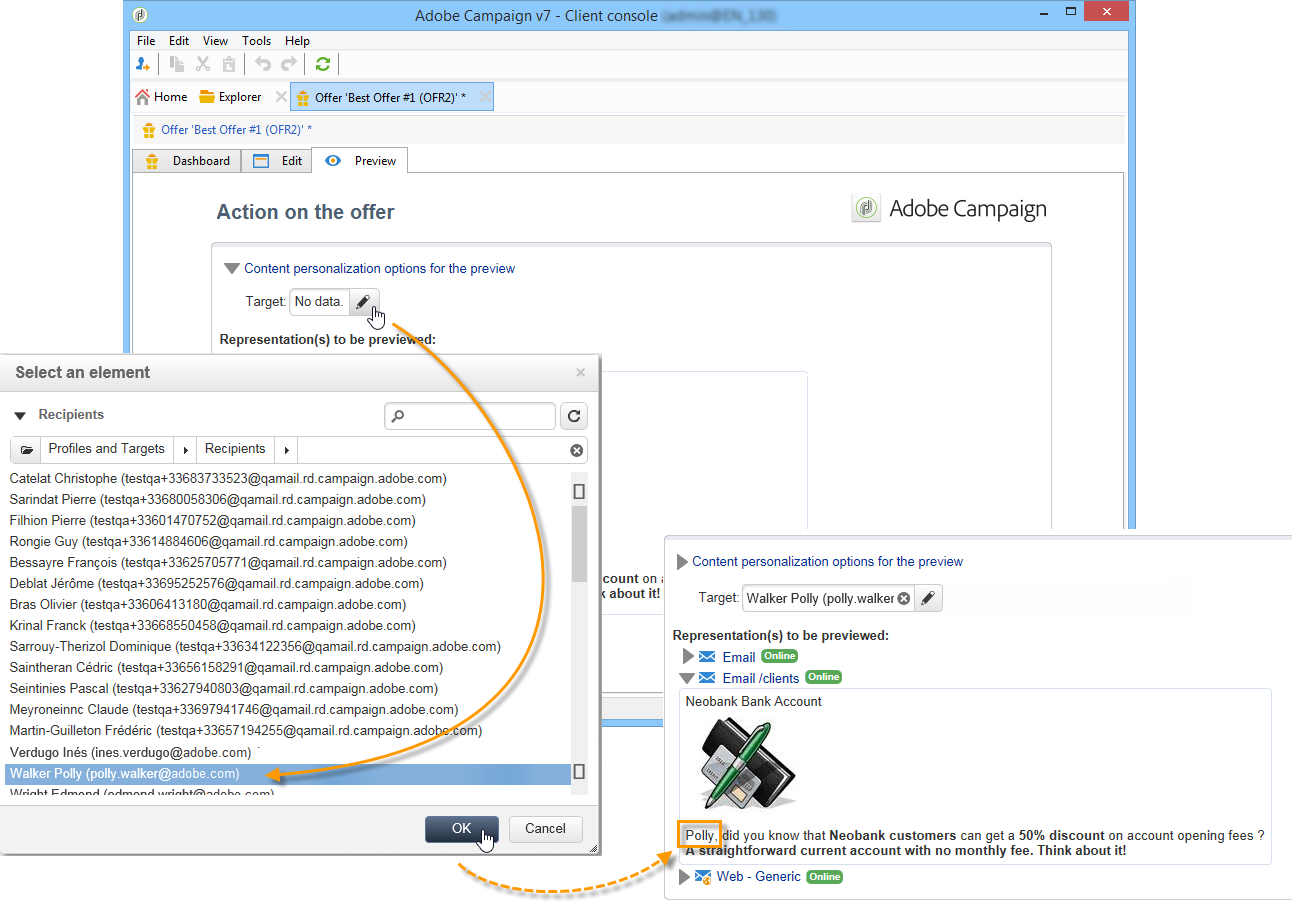1292x916 pixels.
Task: Expand the Email representation
Action: click(x=687, y=657)
